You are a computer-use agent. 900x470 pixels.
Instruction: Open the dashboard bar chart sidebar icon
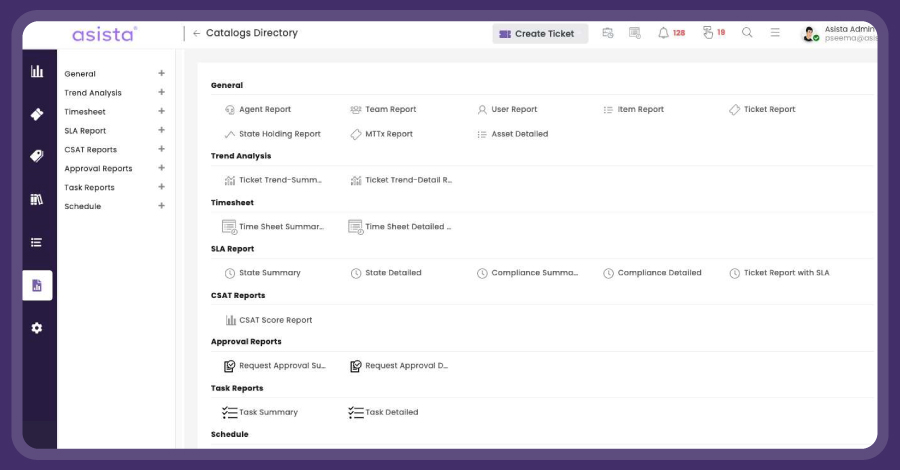click(37, 71)
